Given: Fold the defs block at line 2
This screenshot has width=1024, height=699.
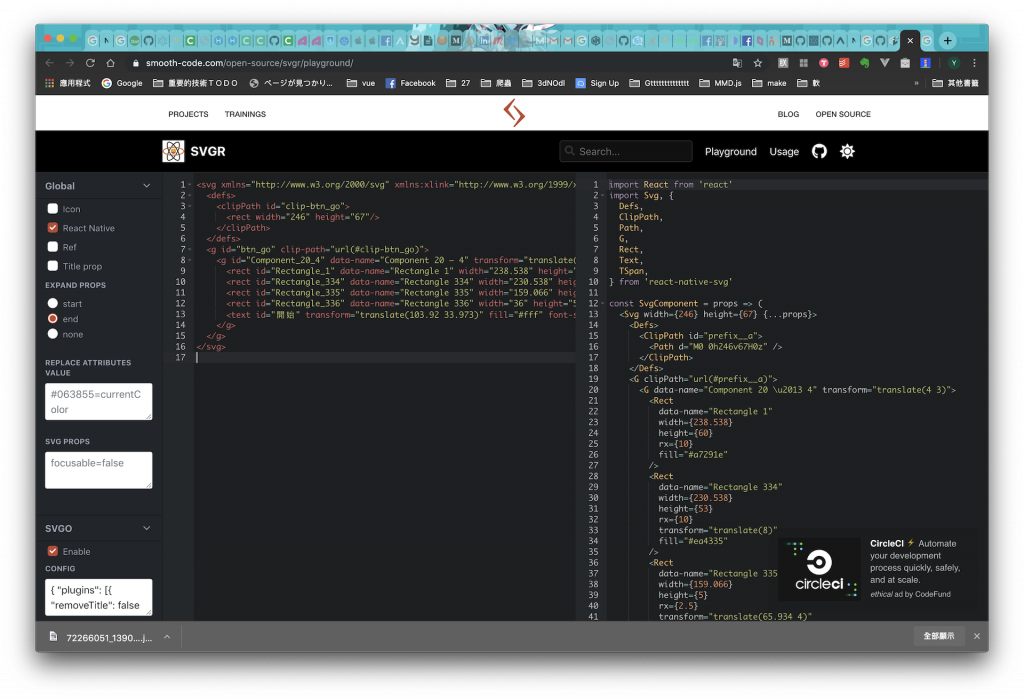Looking at the screenshot, I should (x=190, y=195).
